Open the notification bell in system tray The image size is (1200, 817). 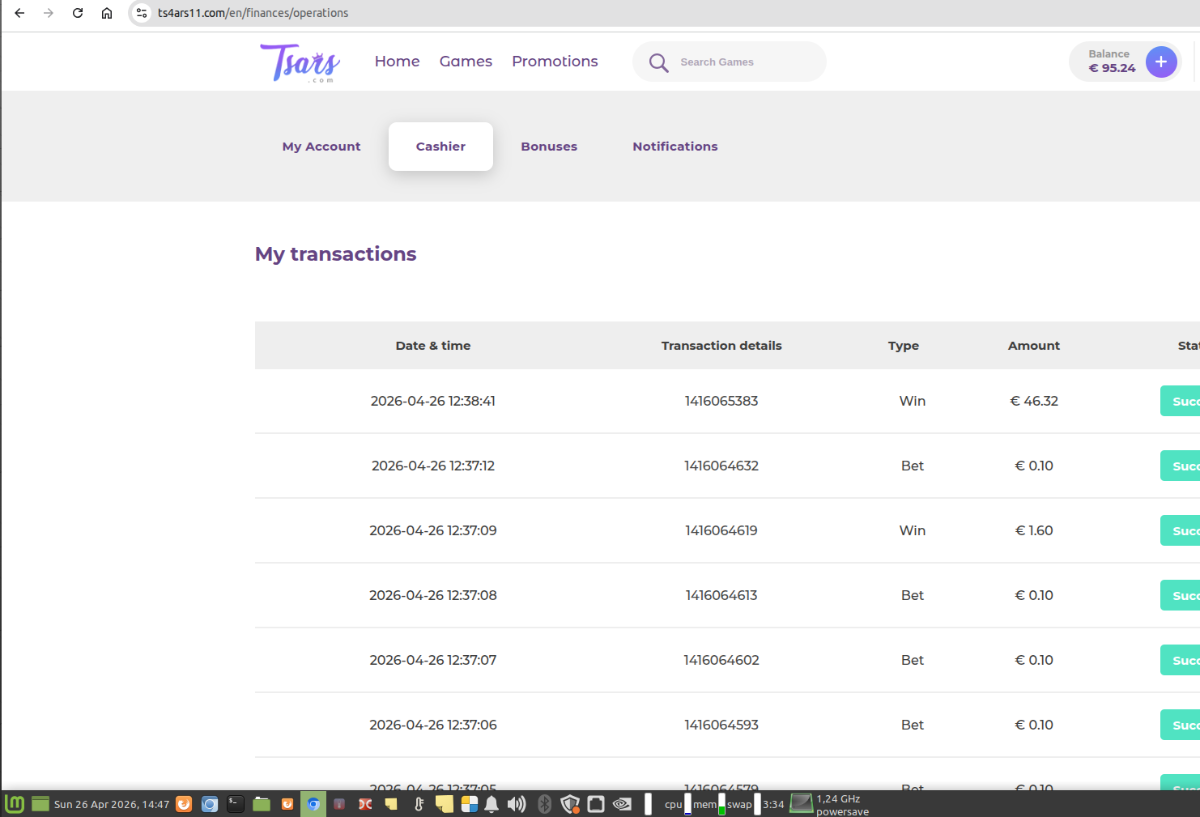(x=492, y=804)
